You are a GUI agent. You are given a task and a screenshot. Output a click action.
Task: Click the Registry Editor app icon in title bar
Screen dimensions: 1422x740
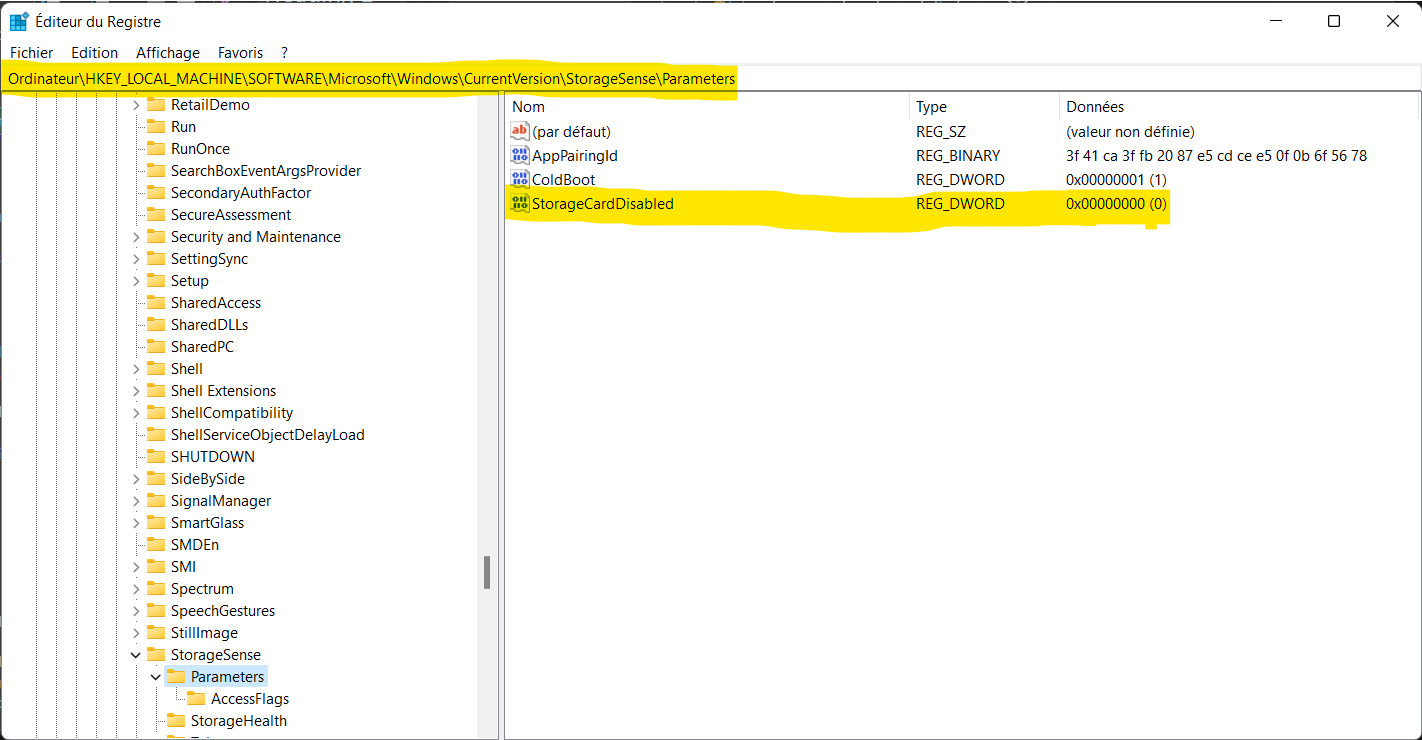click(x=19, y=21)
